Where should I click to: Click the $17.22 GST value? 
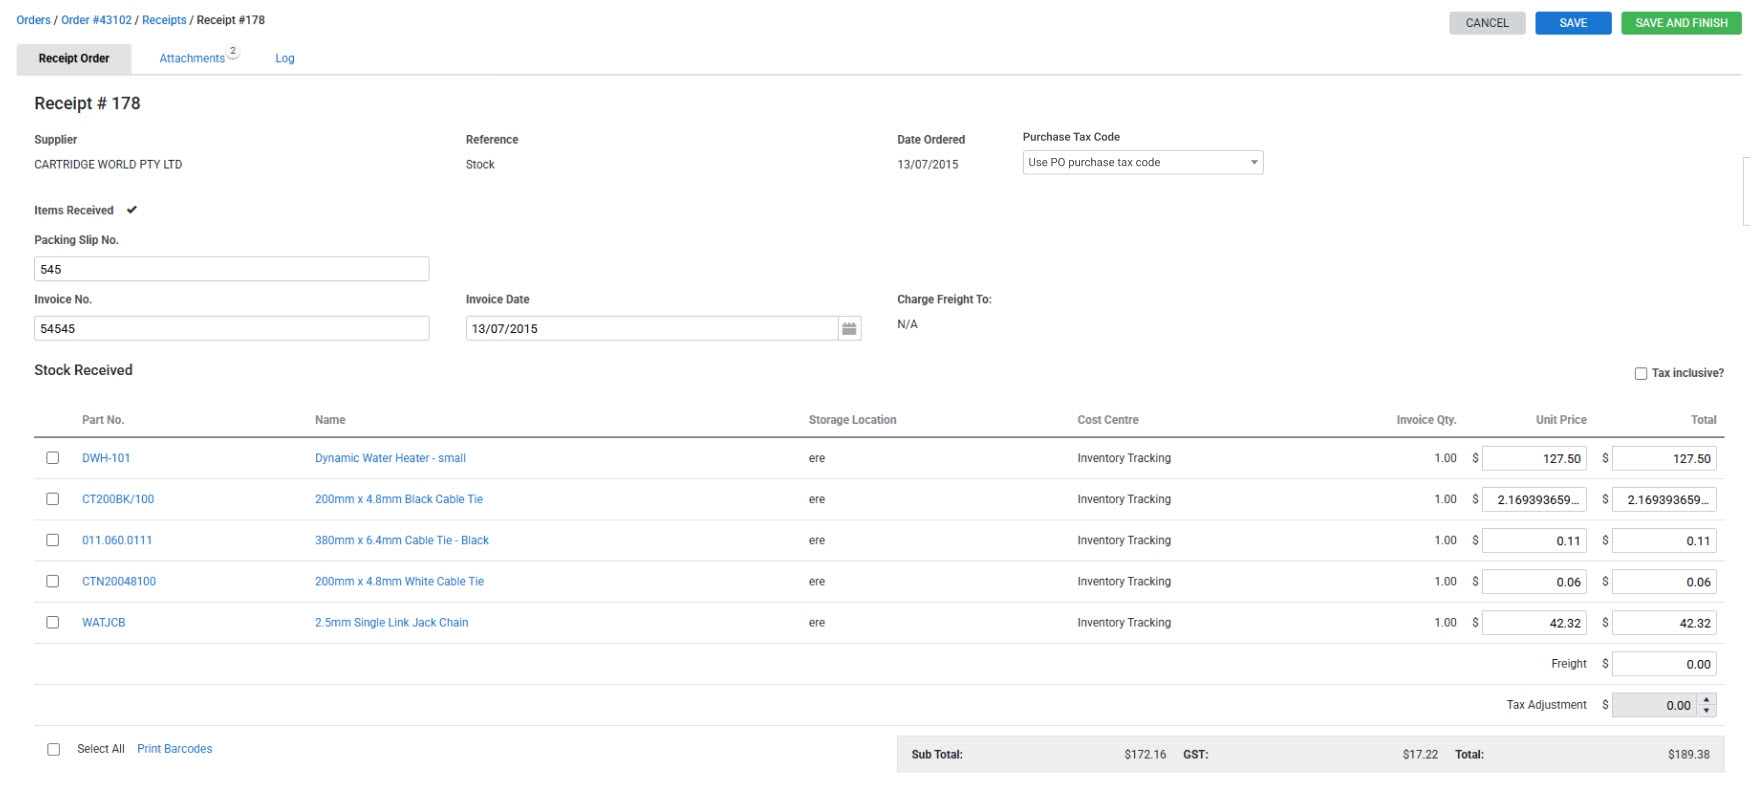pyautogui.click(x=1420, y=754)
